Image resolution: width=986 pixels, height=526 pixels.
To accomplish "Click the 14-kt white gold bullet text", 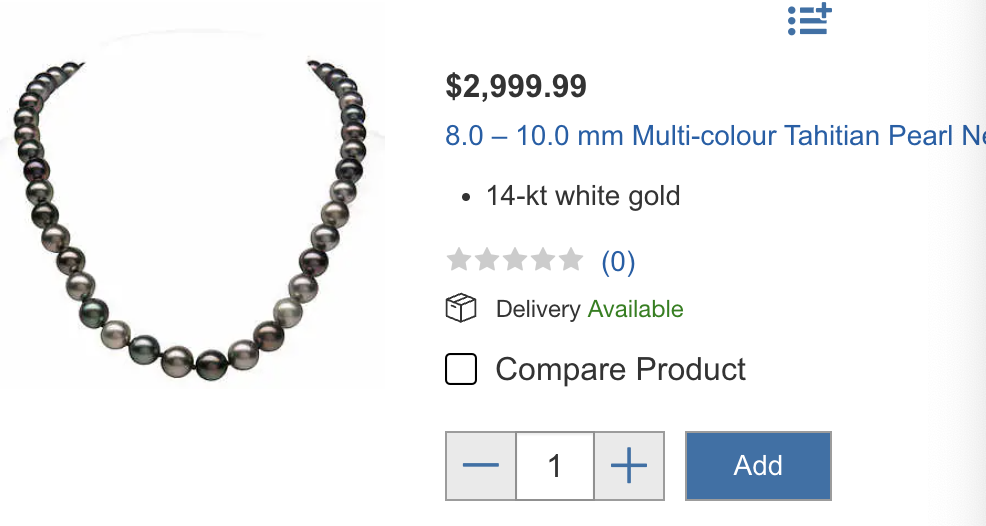I will (583, 196).
